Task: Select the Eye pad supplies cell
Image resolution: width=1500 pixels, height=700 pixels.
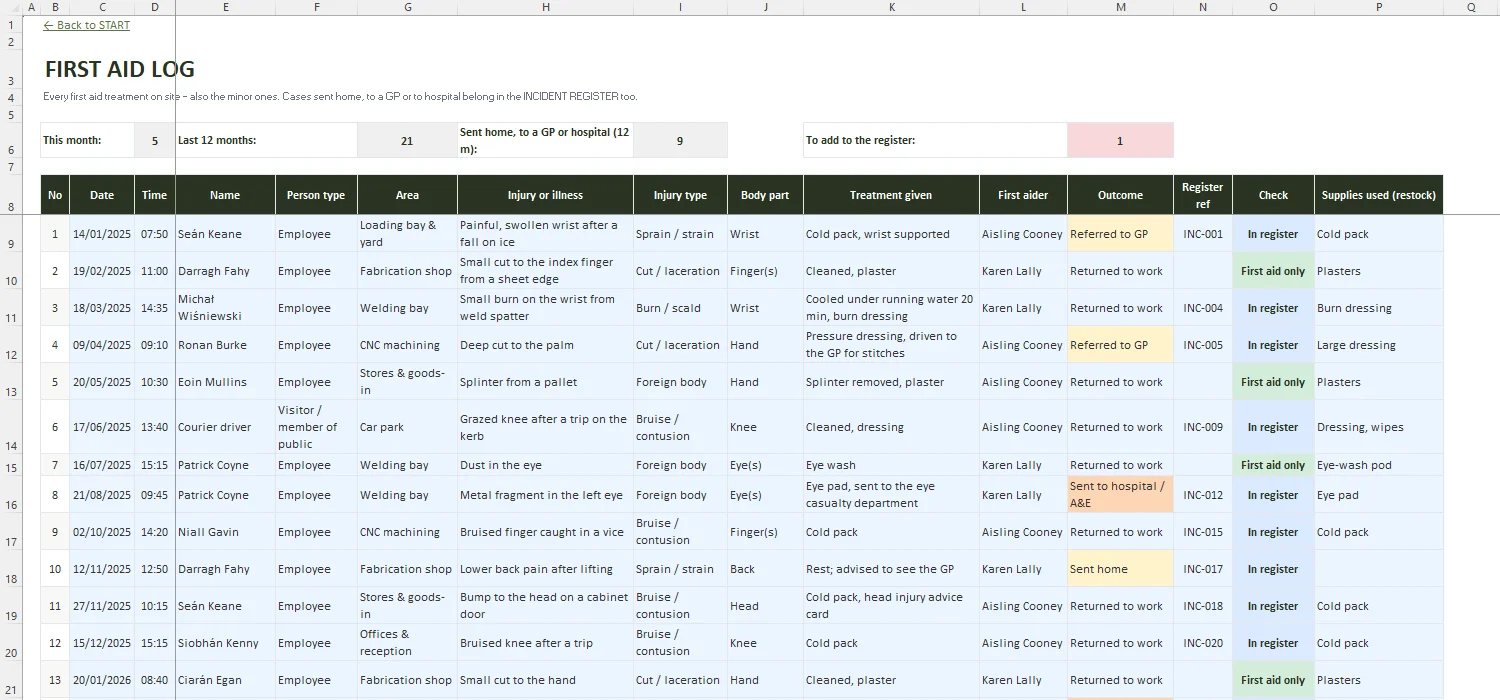Action: coord(1378,495)
